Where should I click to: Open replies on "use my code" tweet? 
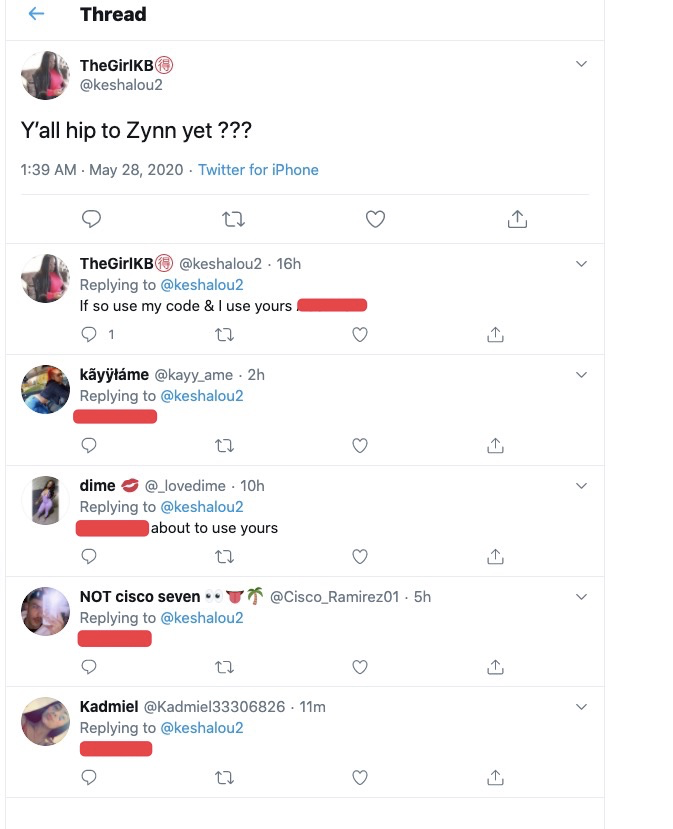[90, 335]
